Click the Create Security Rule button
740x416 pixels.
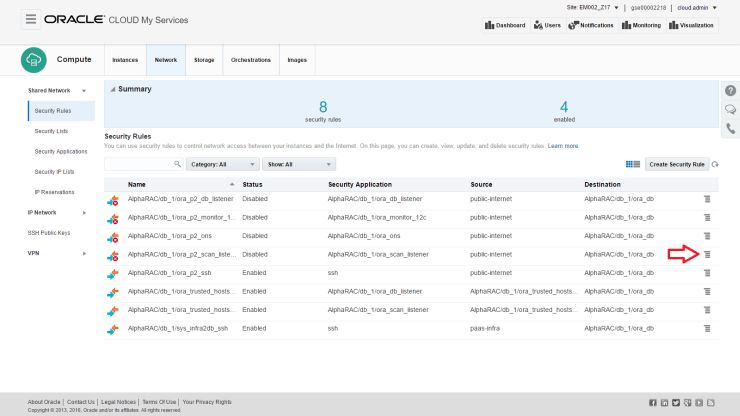point(676,164)
